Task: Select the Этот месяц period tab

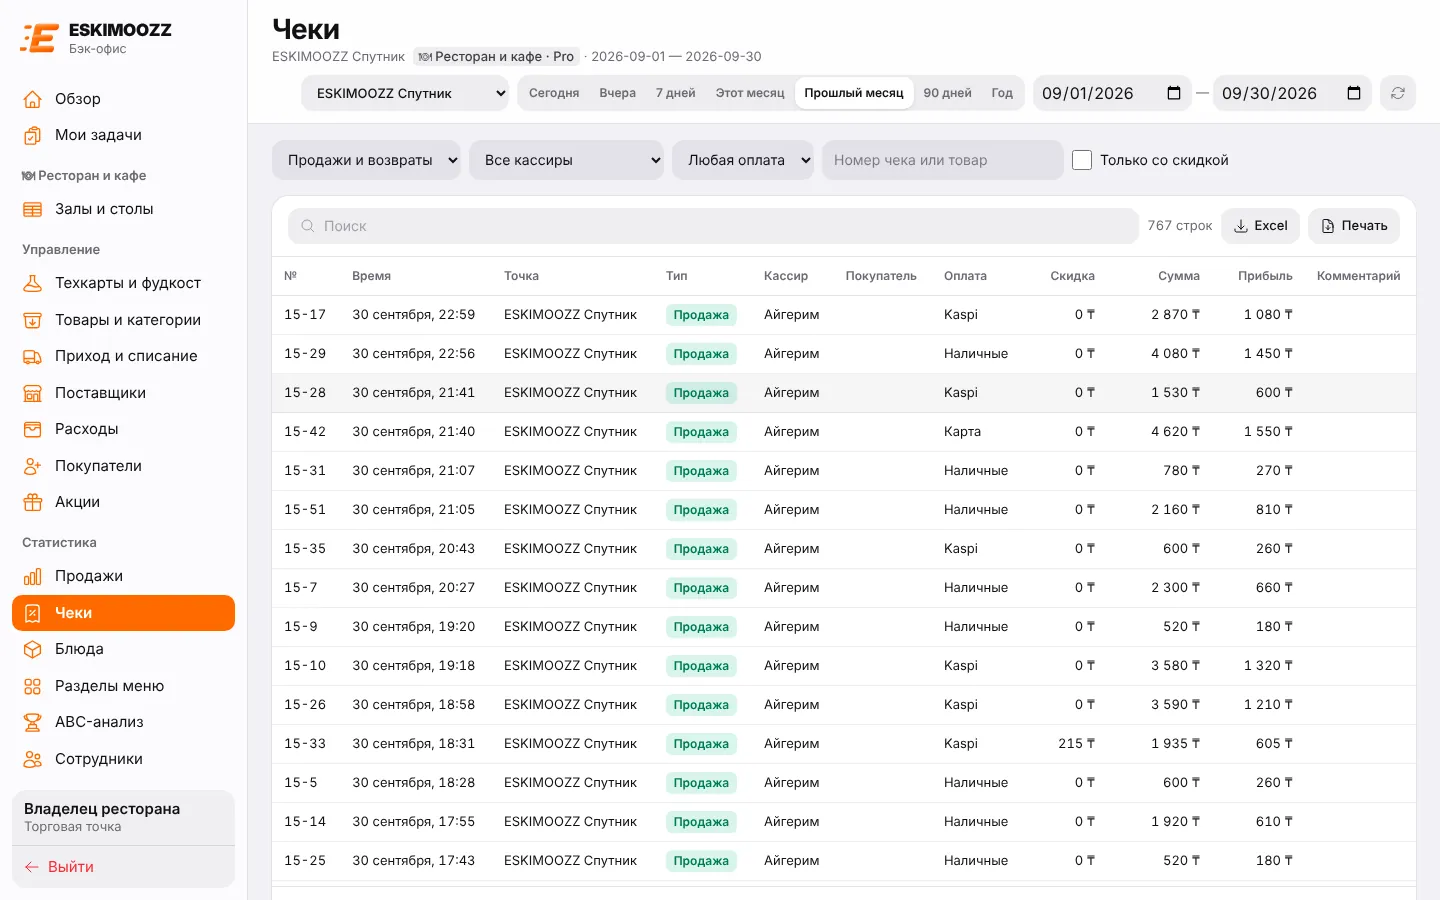Action: click(750, 93)
